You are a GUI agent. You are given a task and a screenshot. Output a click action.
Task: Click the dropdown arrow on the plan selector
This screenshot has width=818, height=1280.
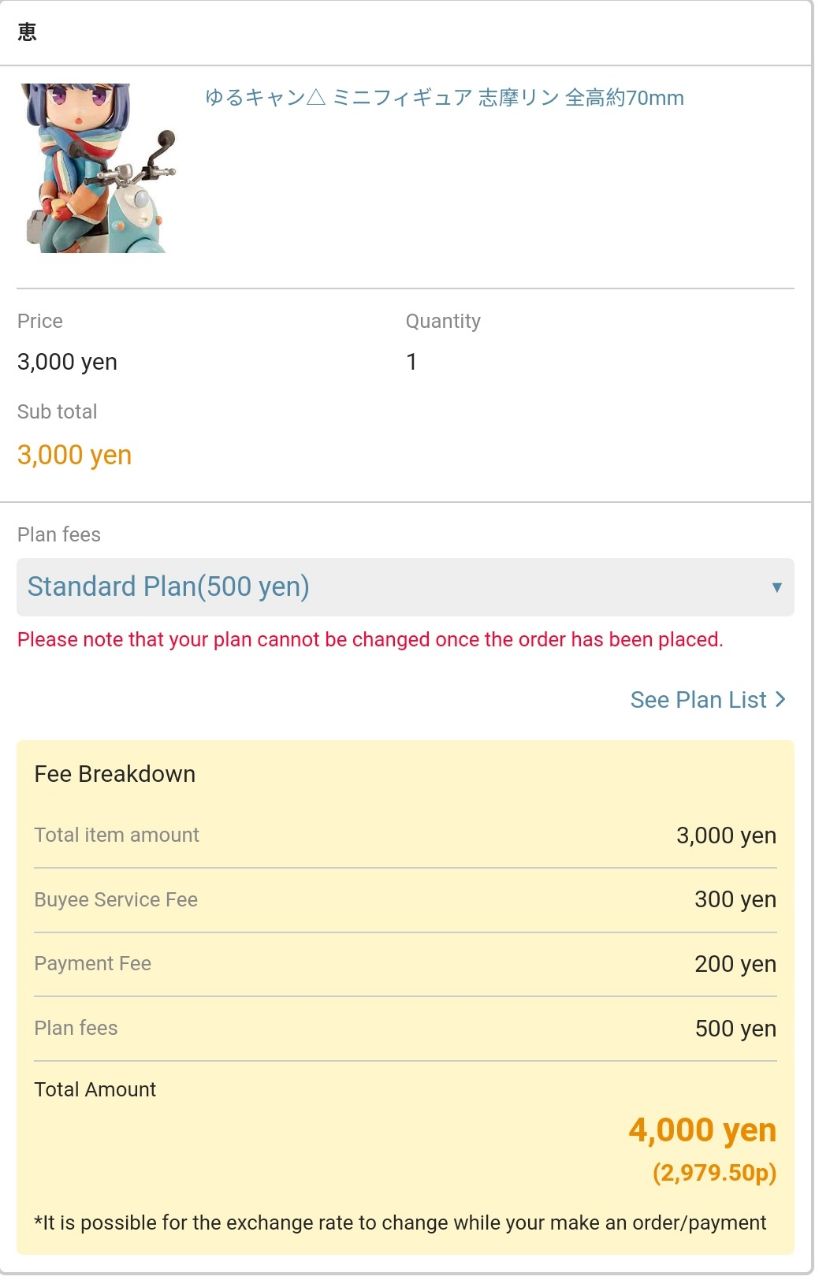[776, 588]
